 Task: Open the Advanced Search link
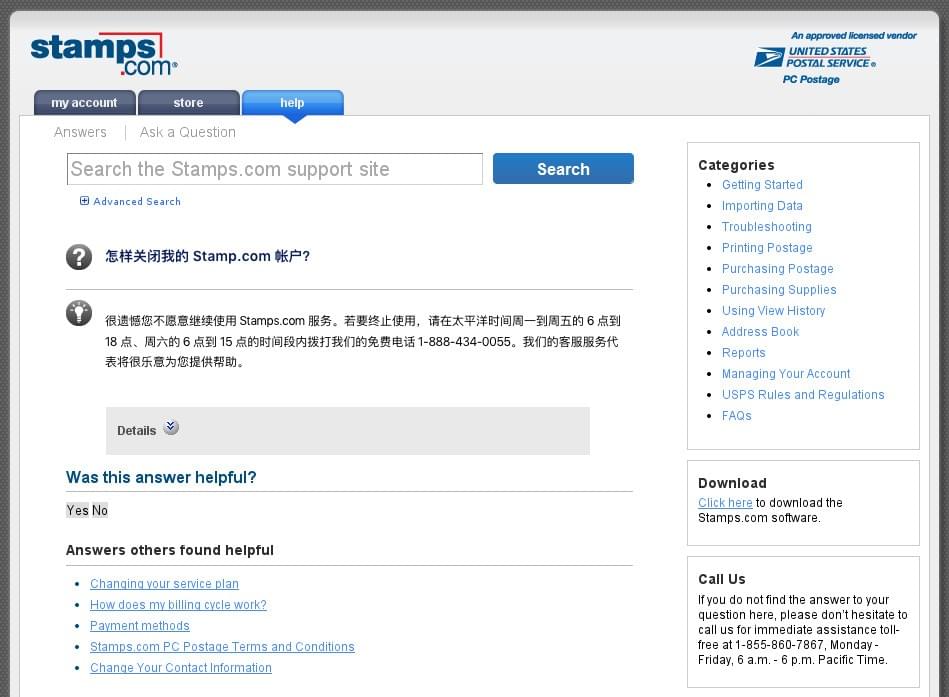(137, 201)
